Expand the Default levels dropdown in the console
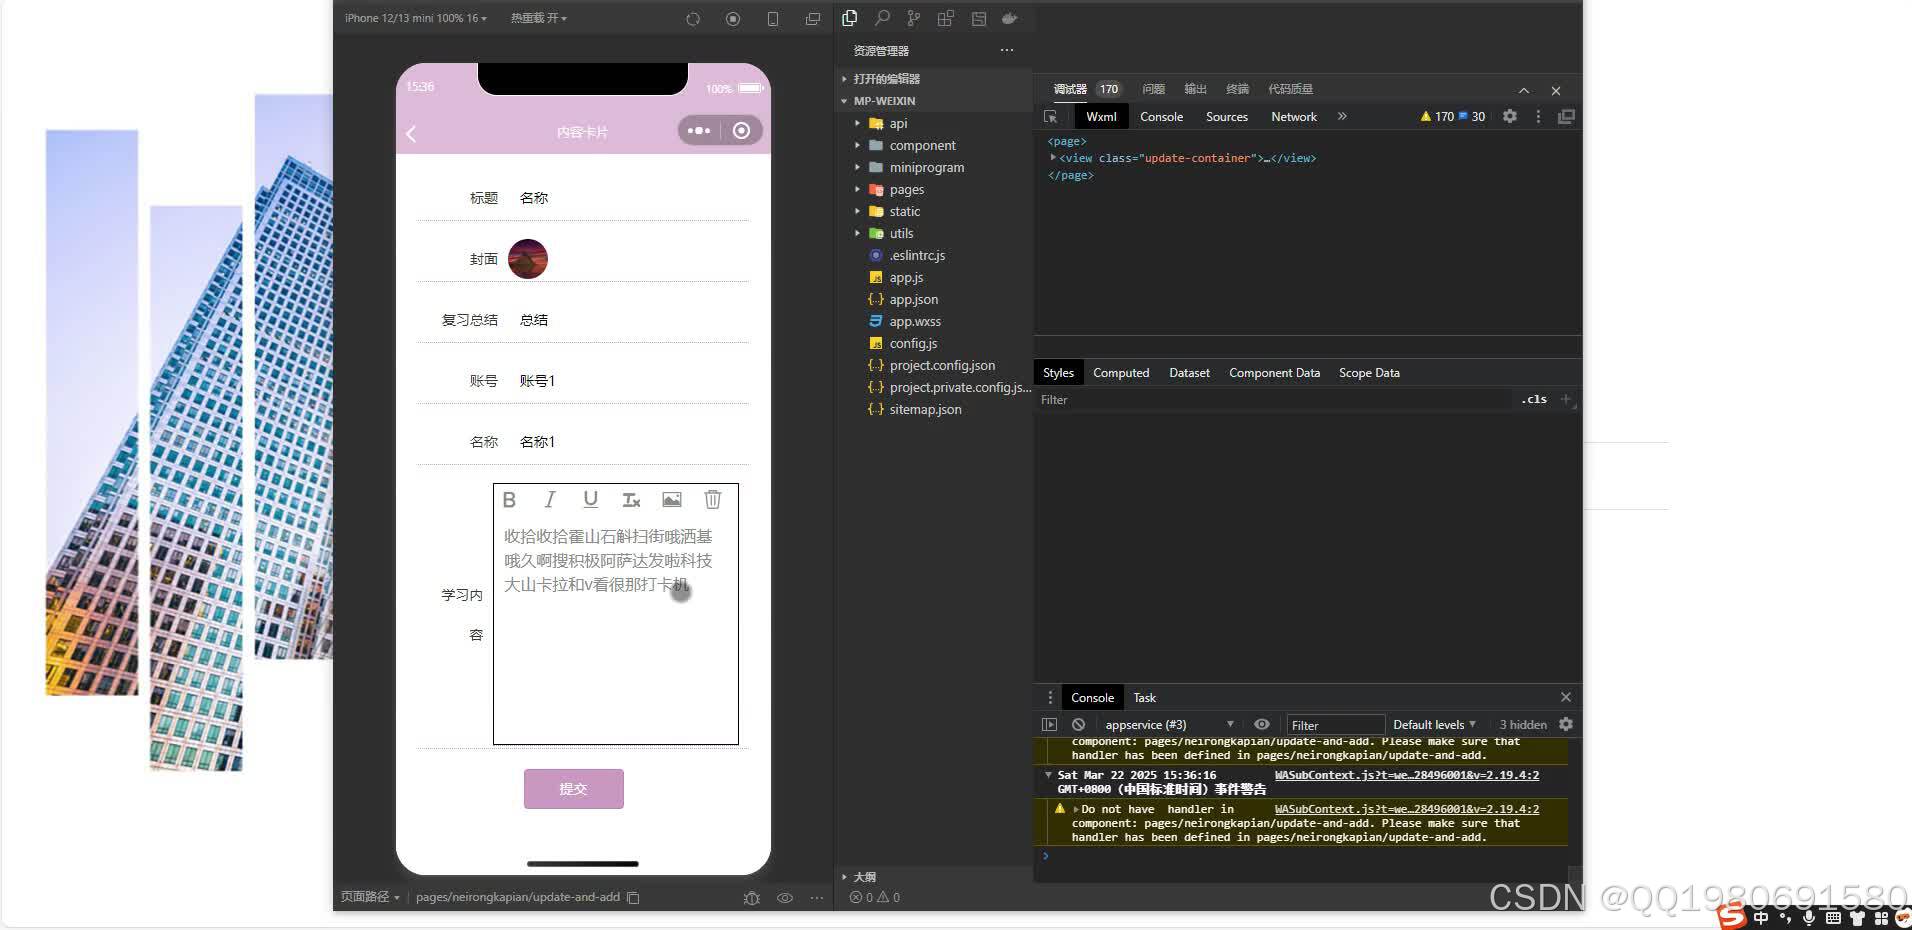This screenshot has height=930, width=1912. [x=1433, y=724]
